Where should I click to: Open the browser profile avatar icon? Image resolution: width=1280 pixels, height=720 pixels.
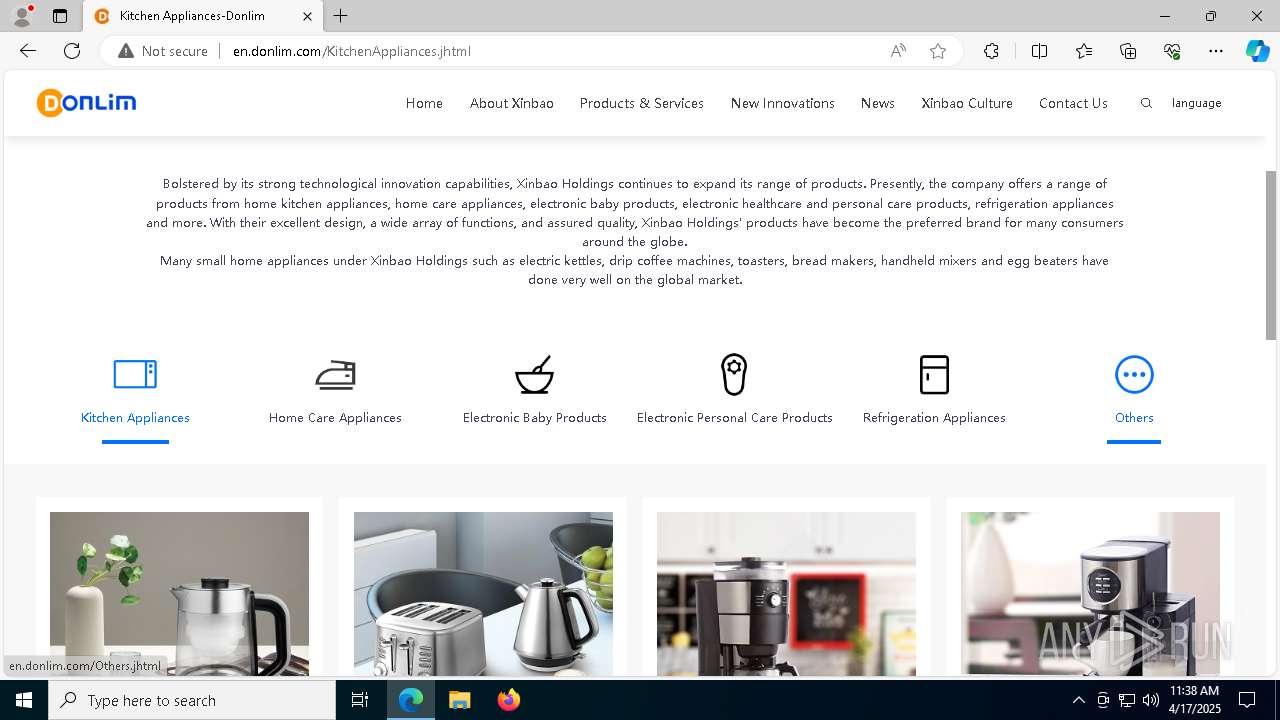pos(22,16)
